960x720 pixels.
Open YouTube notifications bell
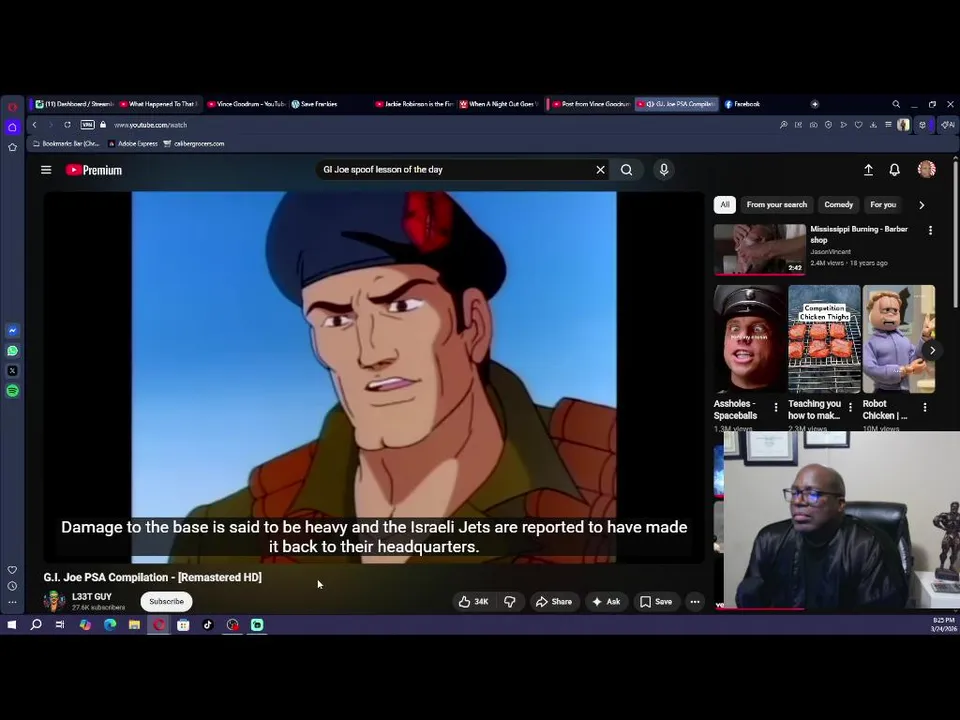click(894, 170)
